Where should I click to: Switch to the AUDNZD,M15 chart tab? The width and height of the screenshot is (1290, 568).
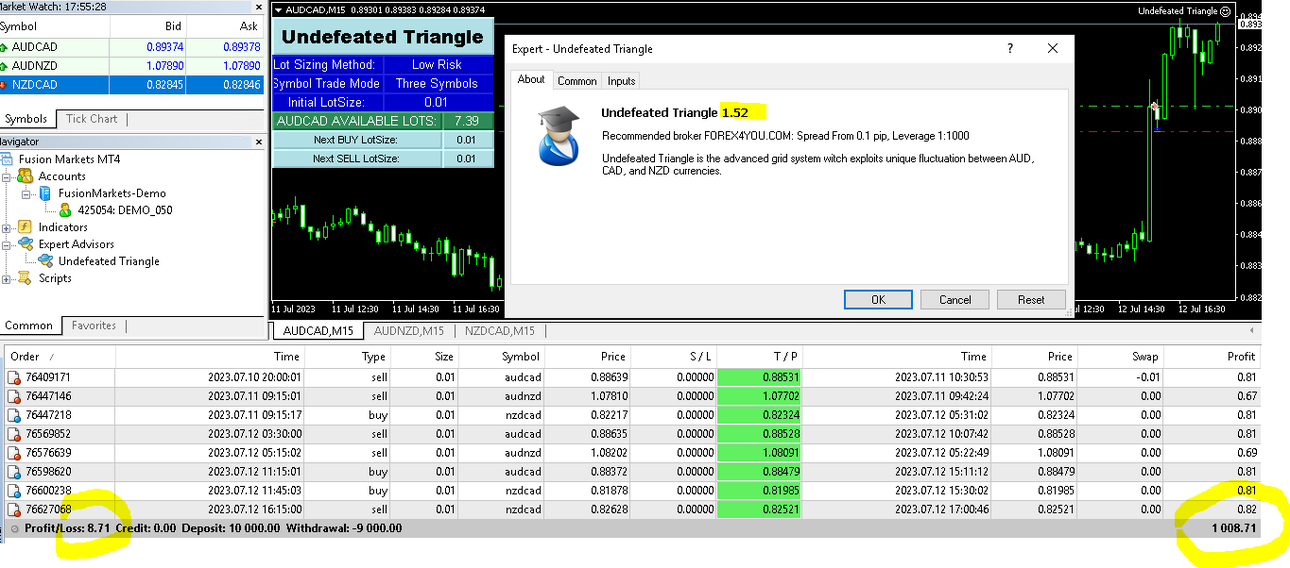[x=409, y=331]
